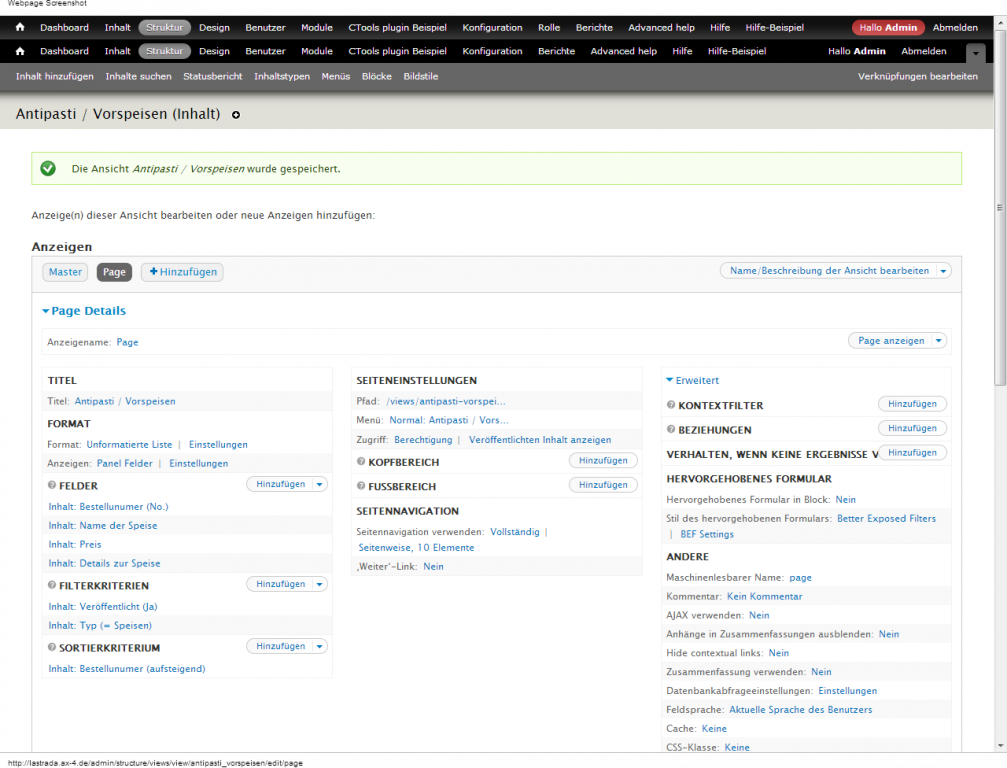Click the help icon beside KONTEXTFILTER

(x=671, y=405)
